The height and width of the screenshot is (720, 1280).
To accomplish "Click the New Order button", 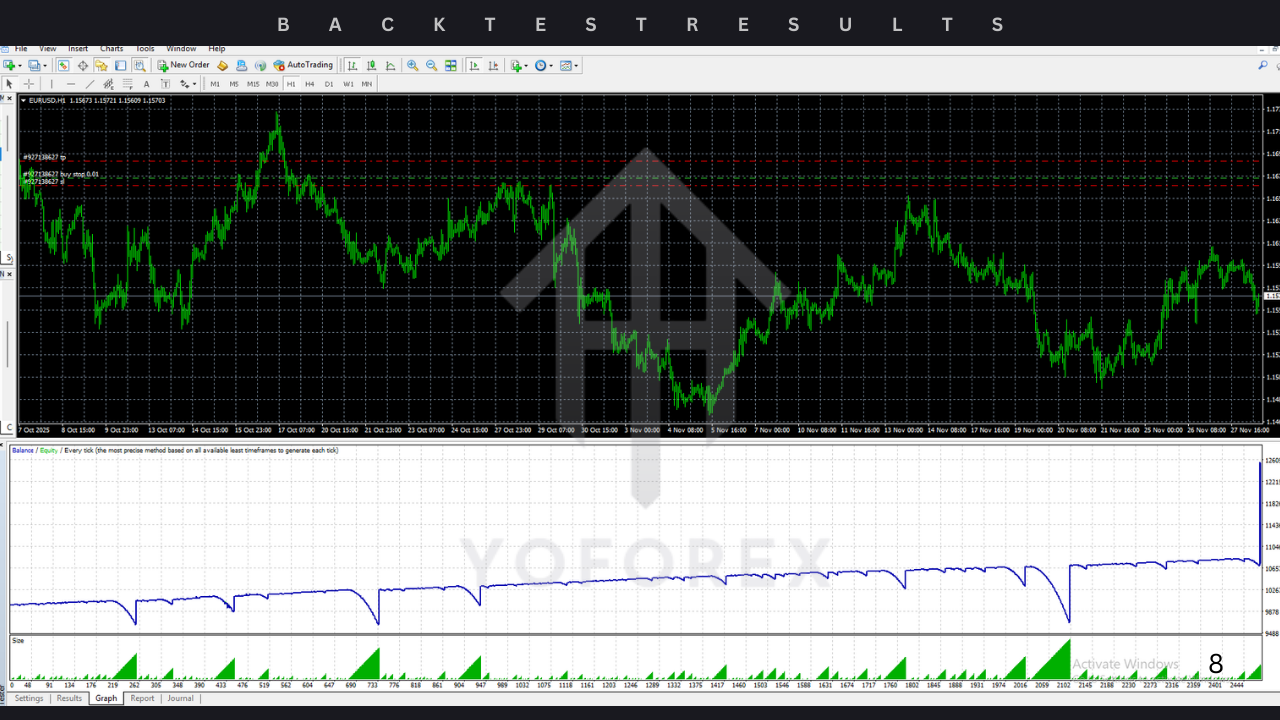I will coord(183,65).
